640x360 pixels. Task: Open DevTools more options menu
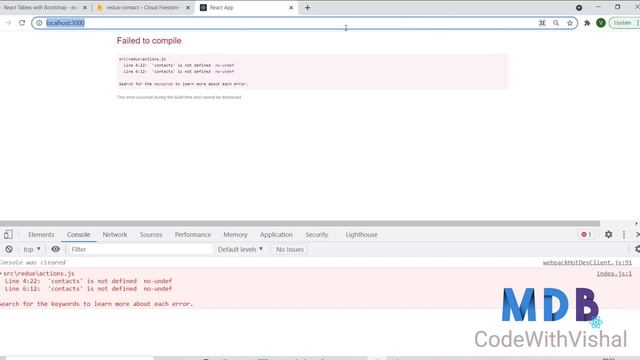(624, 234)
